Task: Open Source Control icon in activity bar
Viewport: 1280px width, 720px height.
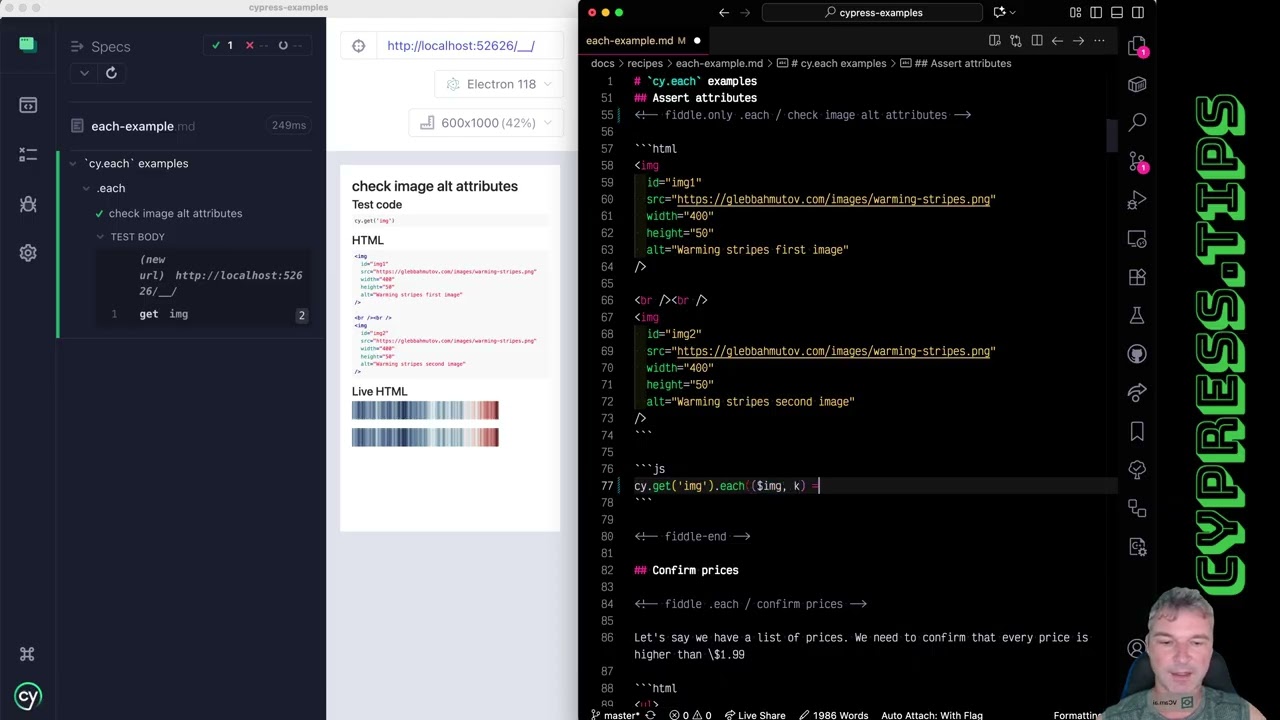Action: pos(1137,161)
